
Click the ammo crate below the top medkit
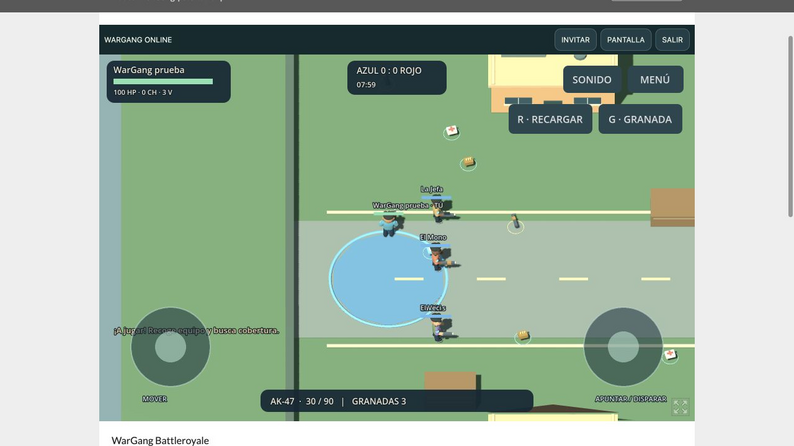pyautogui.click(x=468, y=163)
